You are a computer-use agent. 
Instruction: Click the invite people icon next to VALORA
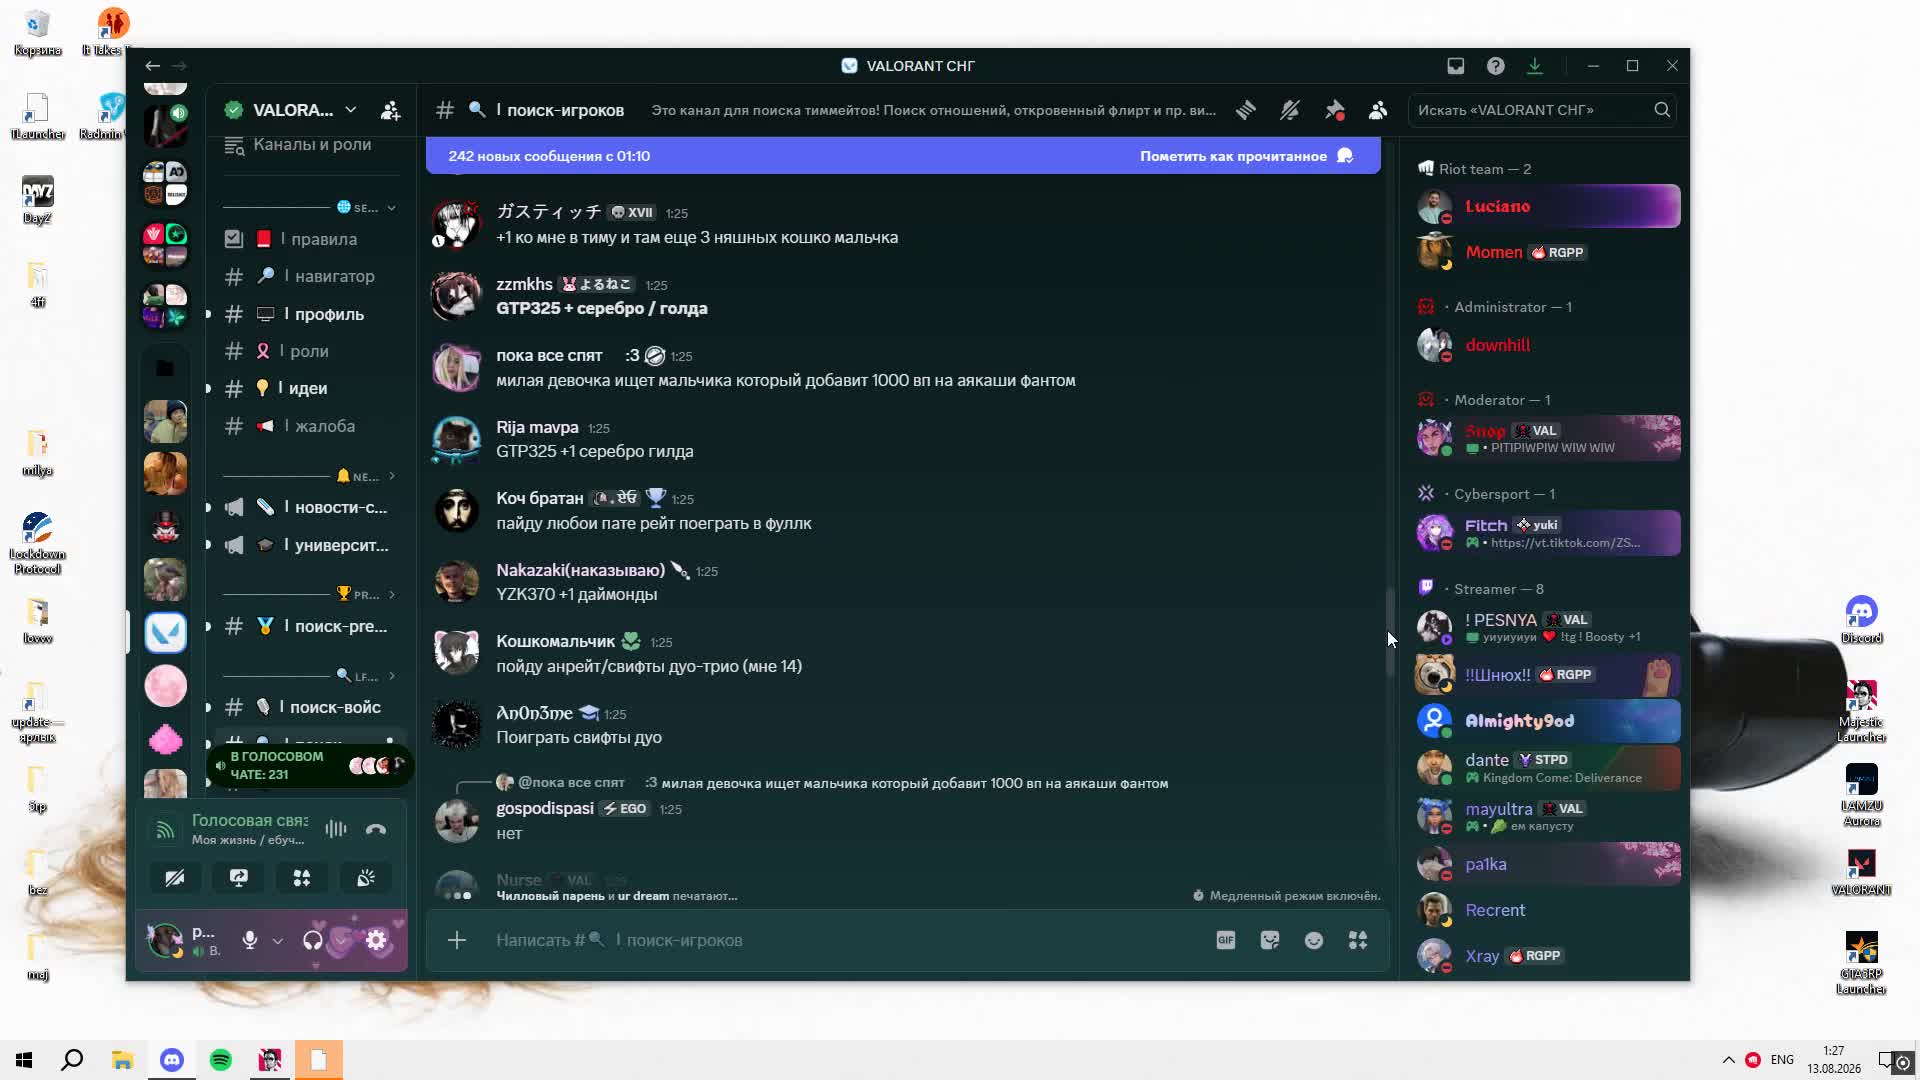390,110
